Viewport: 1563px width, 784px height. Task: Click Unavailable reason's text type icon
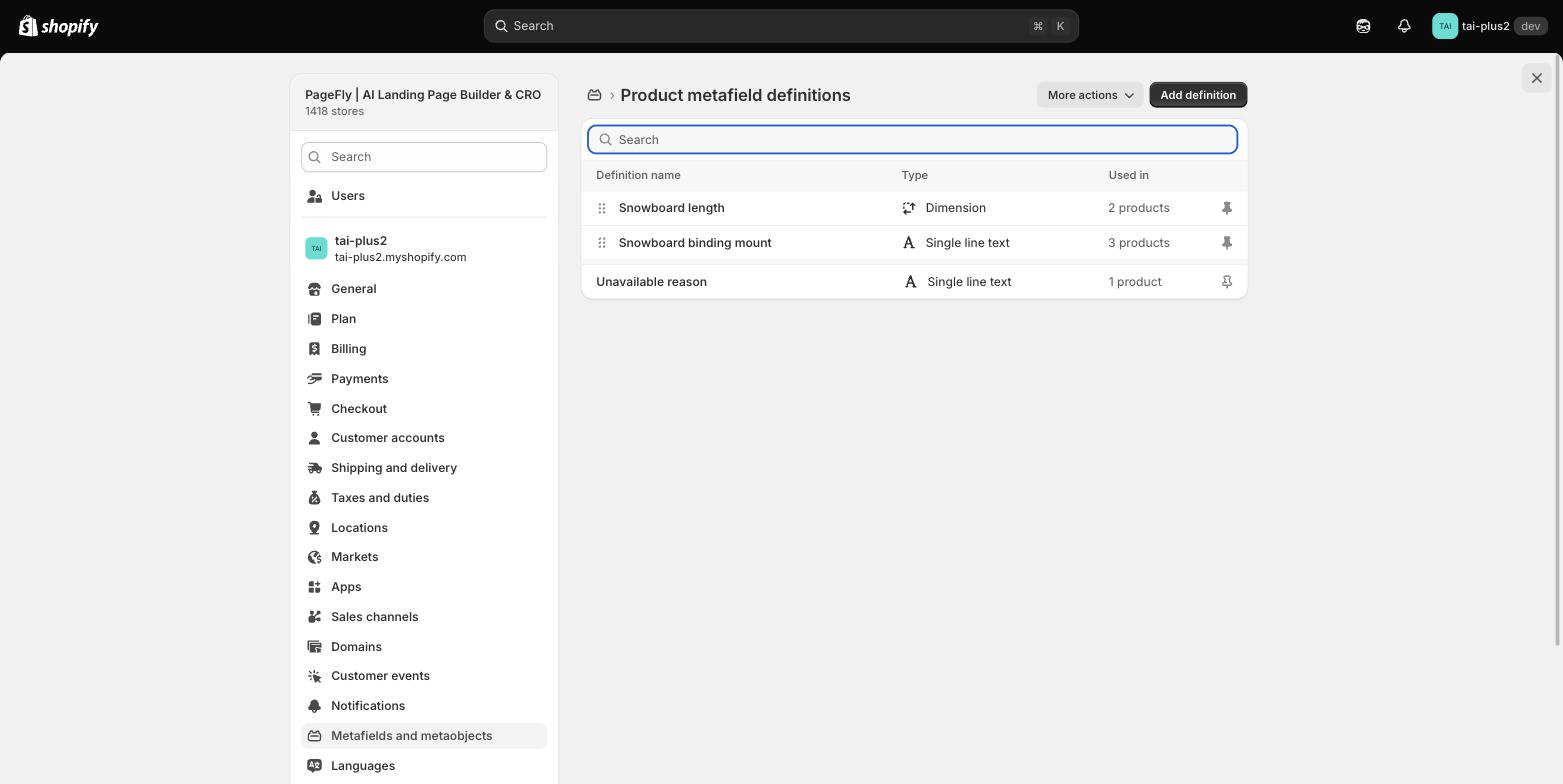click(x=910, y=282)
